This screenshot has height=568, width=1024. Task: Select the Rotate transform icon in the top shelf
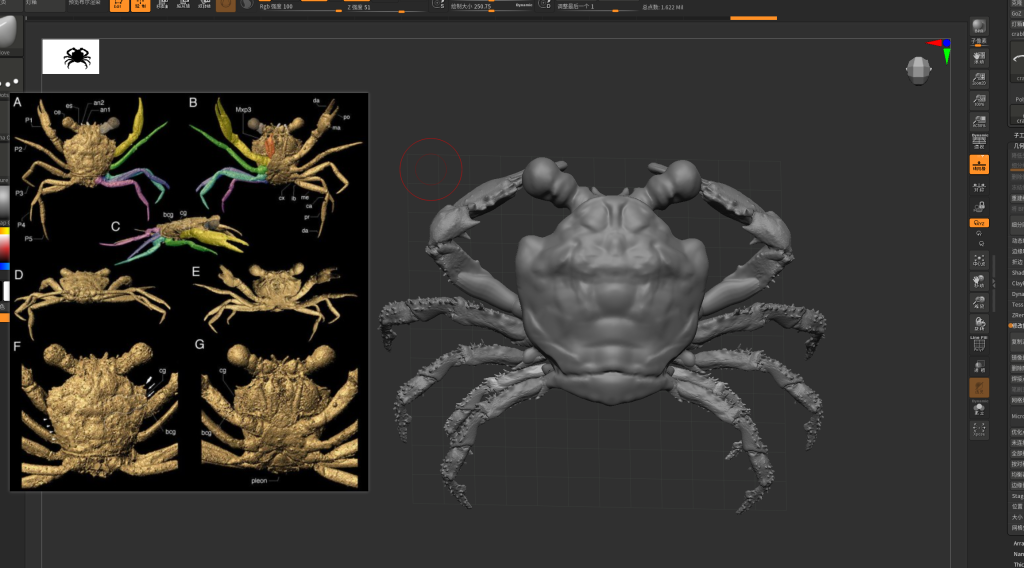204,5
